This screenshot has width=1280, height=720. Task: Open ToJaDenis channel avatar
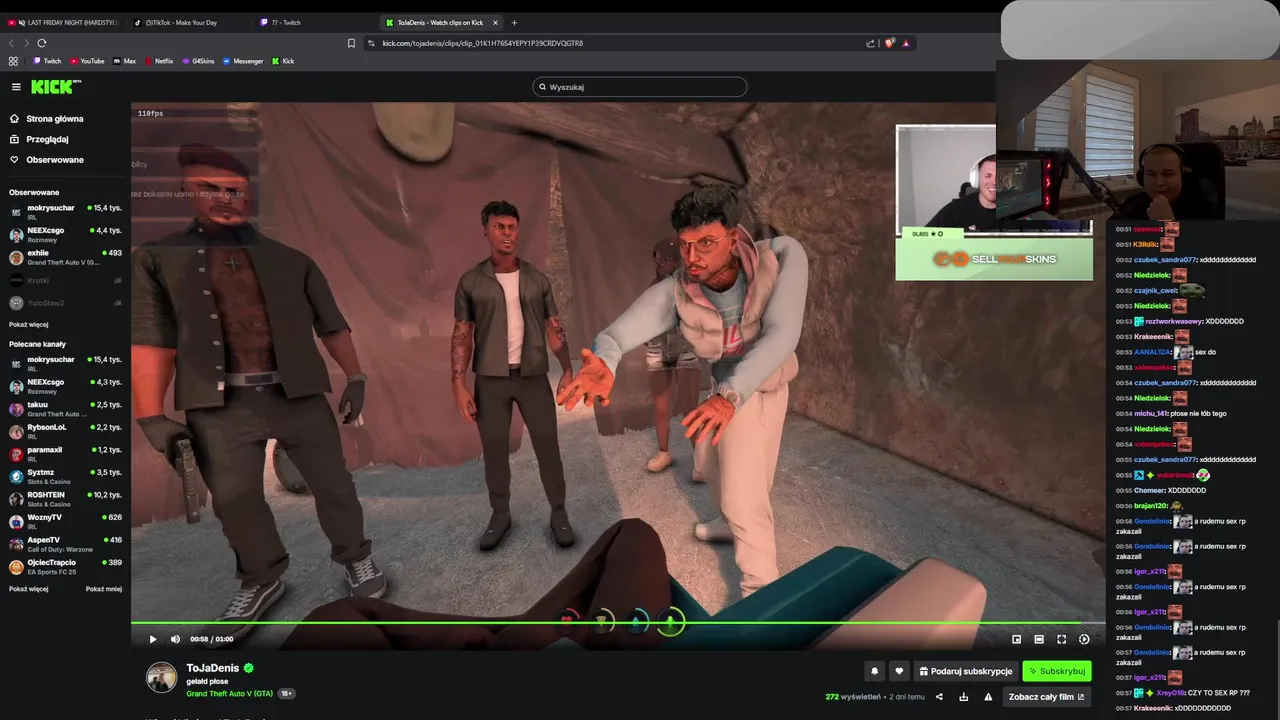coord(162,677)
